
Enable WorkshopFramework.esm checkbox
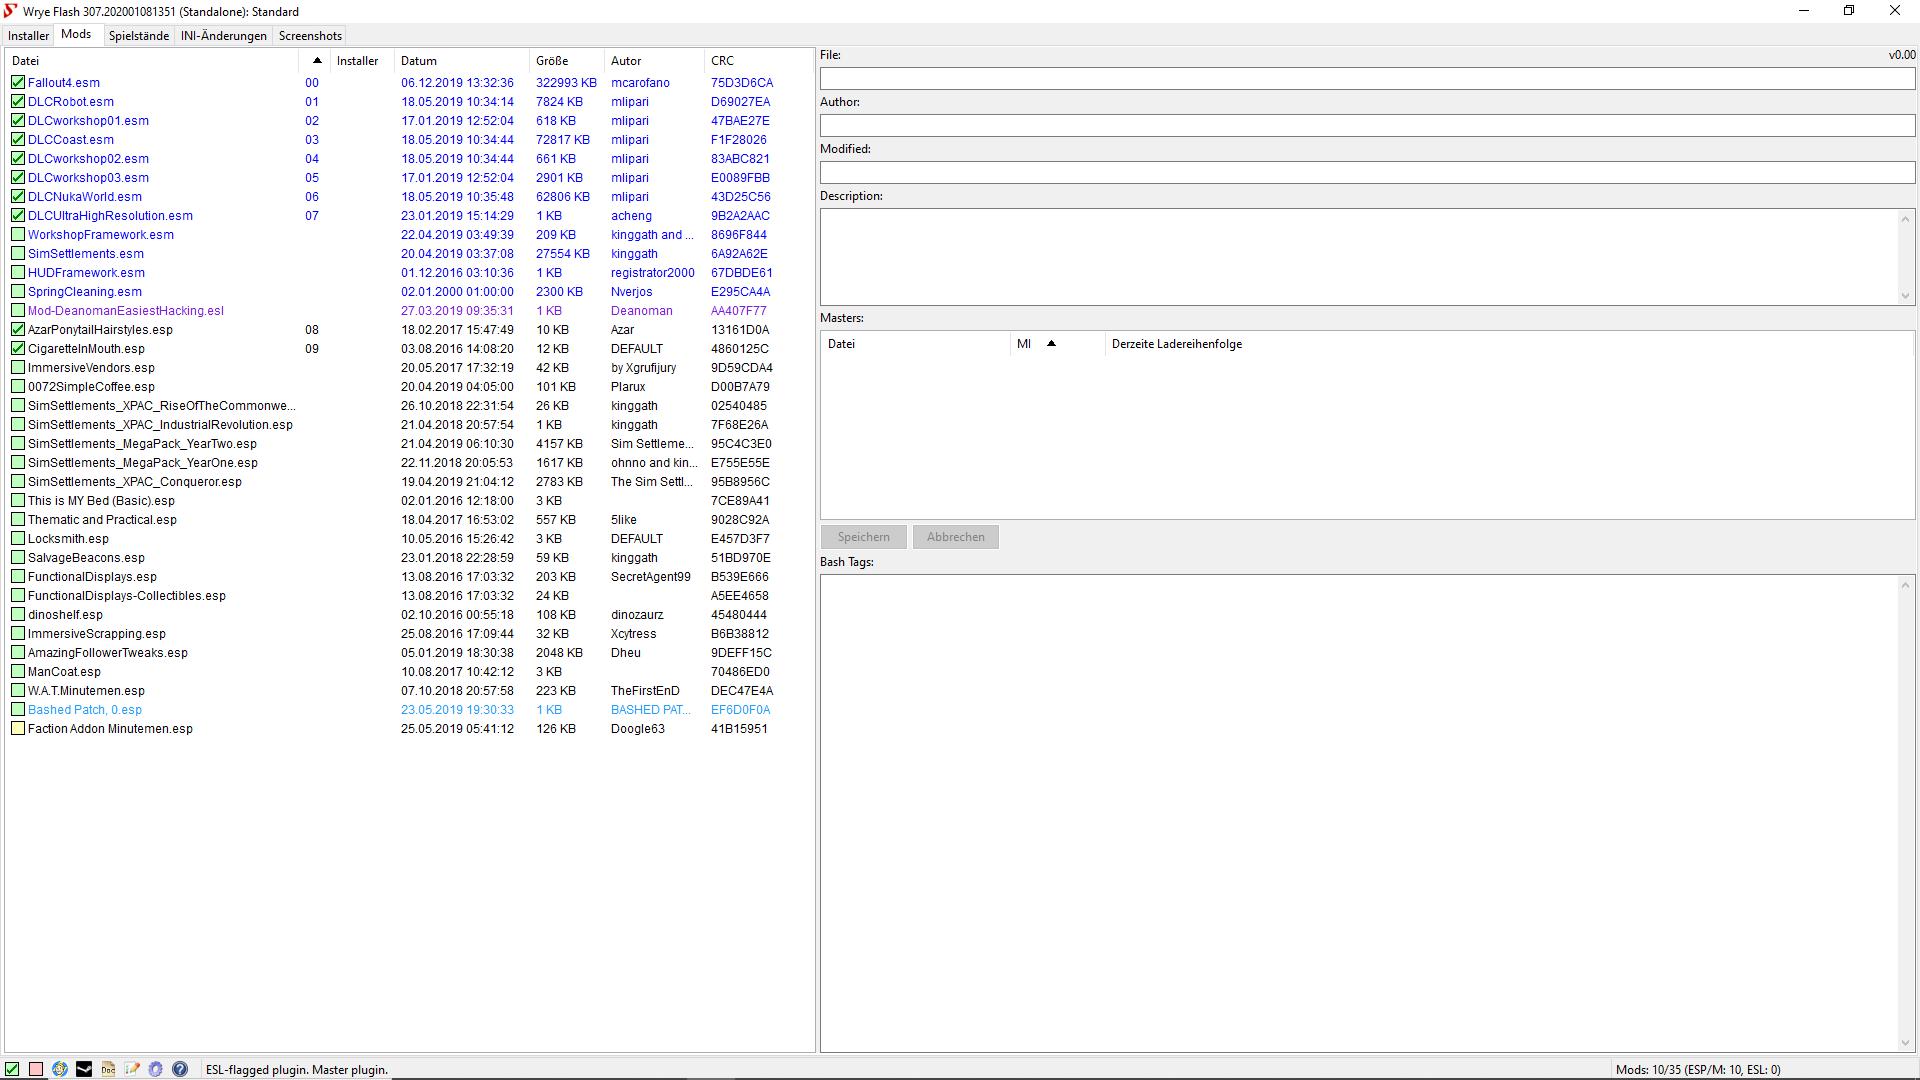click(x=18, y=235)
